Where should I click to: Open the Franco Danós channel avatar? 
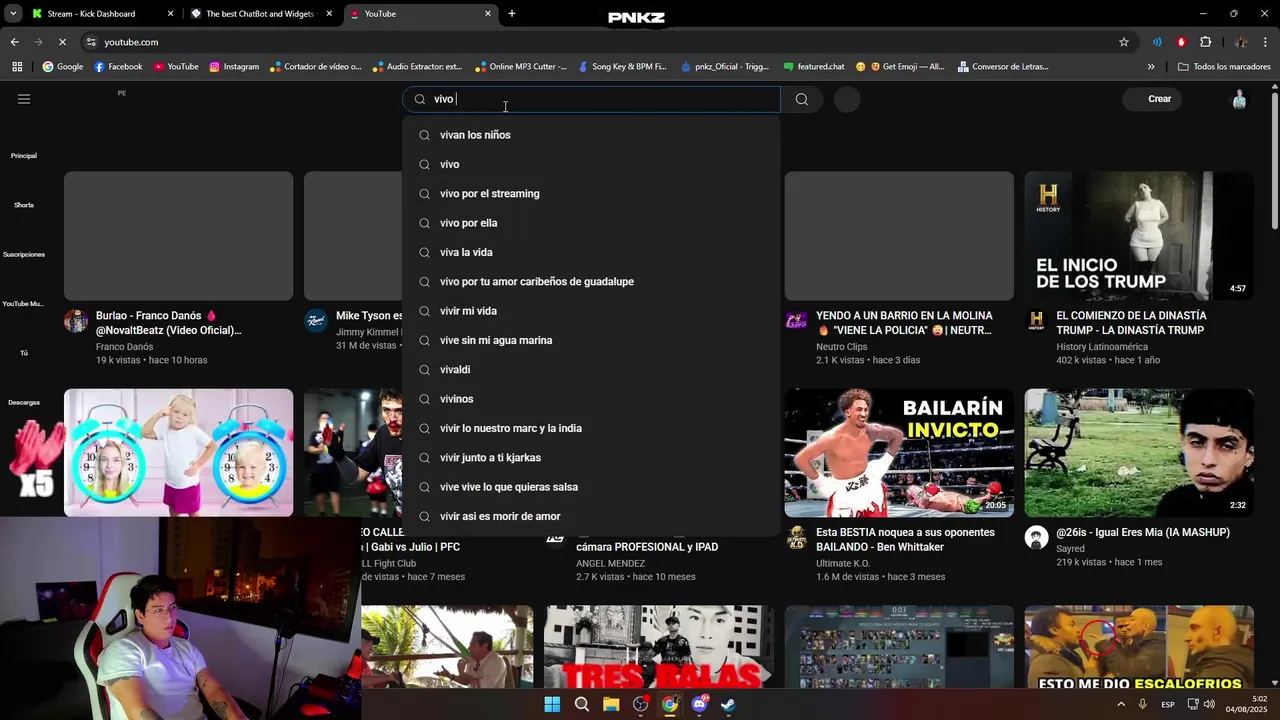click(76, 321)
